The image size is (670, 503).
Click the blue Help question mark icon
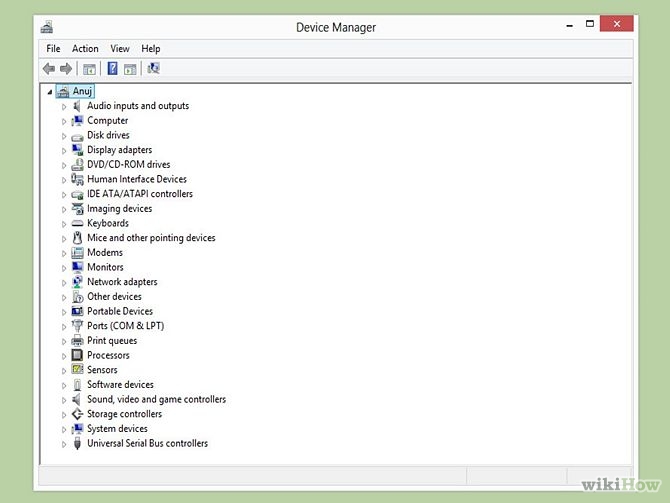[x=113, y=69]
